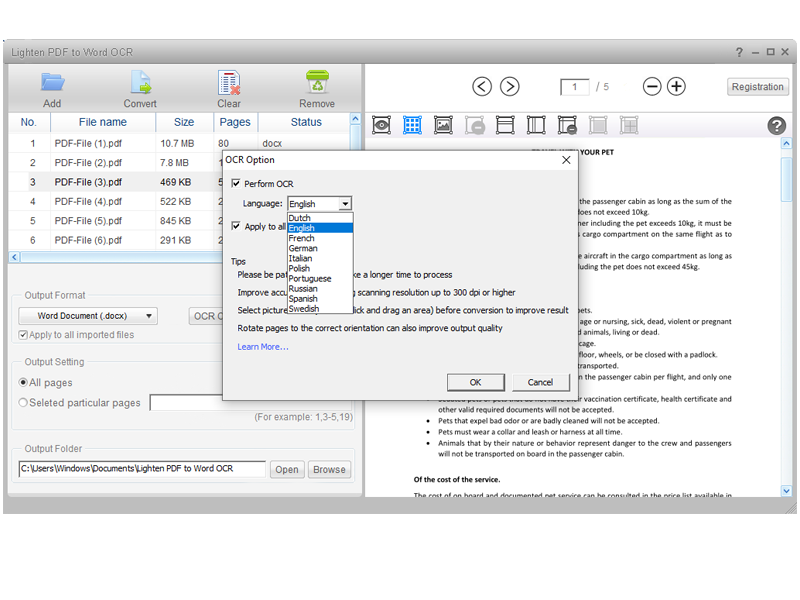Click the Convert icon
Viewport: 800px width, 600px height.
pyautogui.click(x=141, y=83)
